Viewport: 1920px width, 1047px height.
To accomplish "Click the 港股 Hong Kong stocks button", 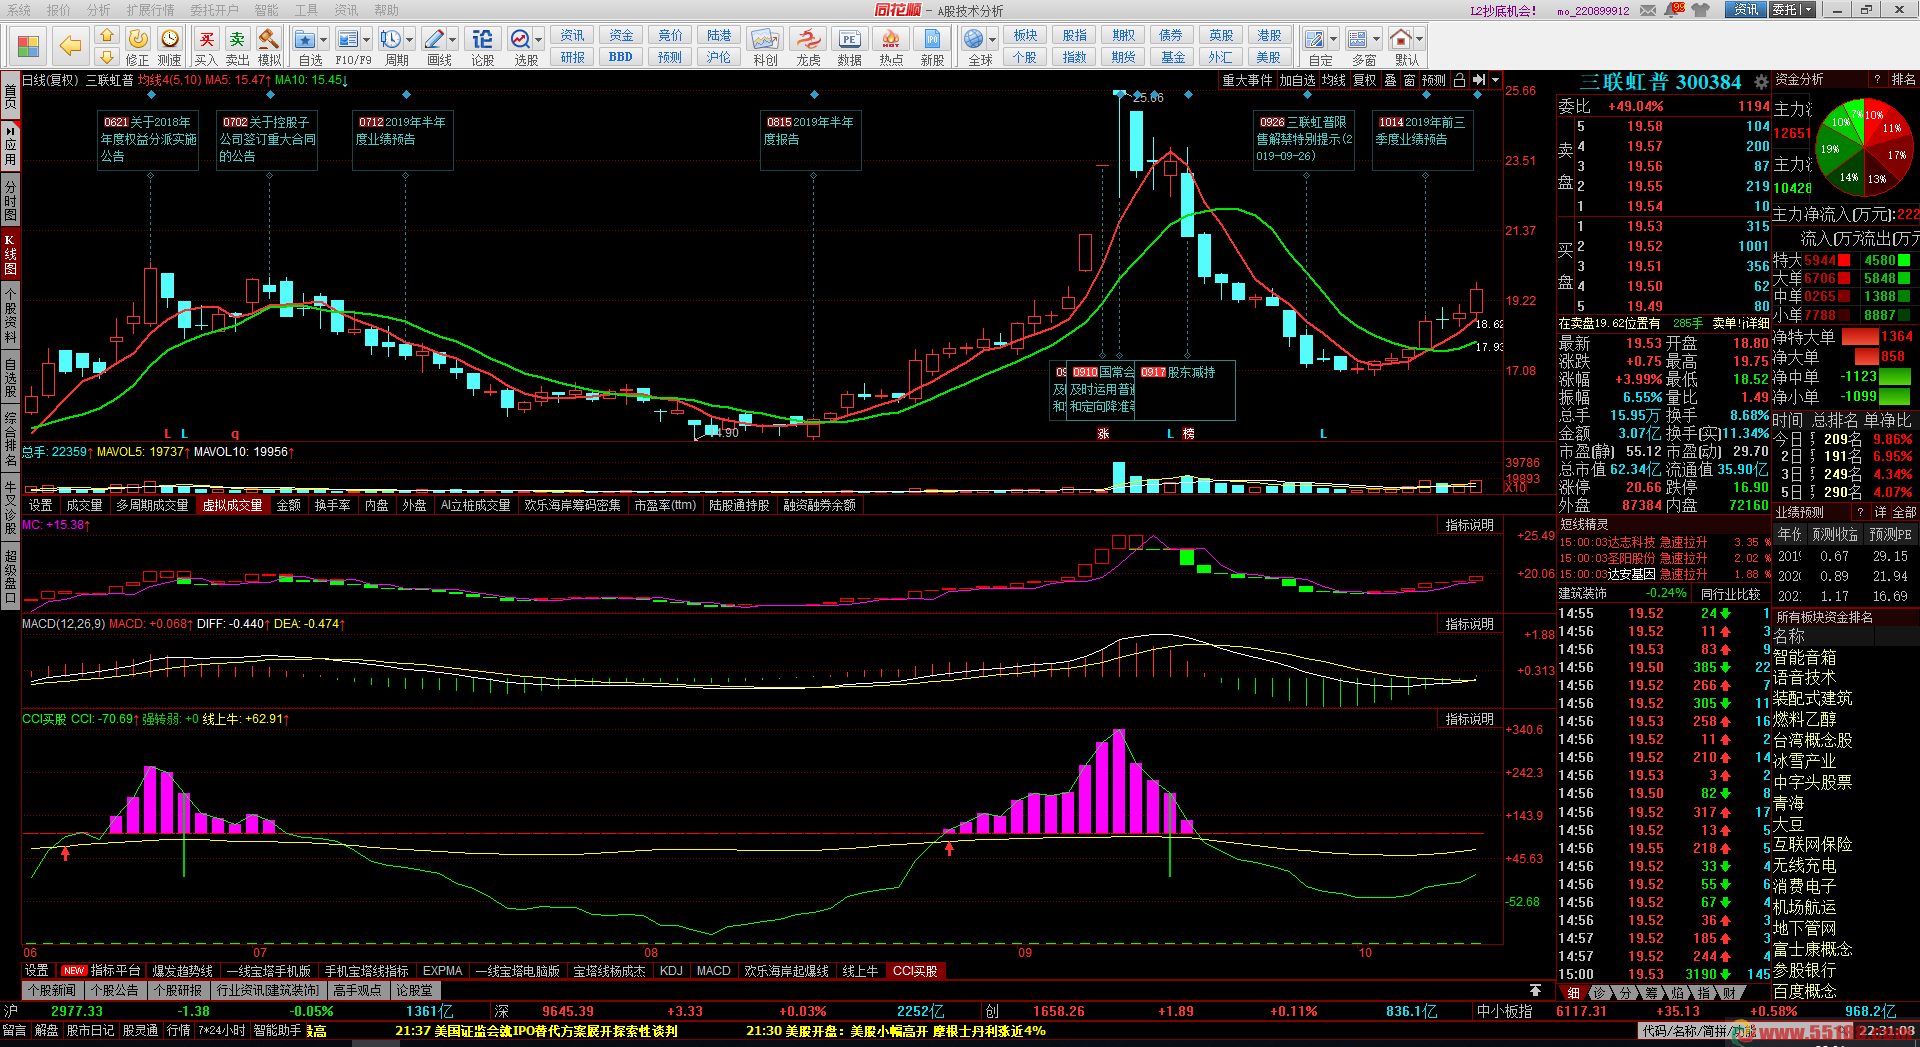I will [x=1269, y=36].
